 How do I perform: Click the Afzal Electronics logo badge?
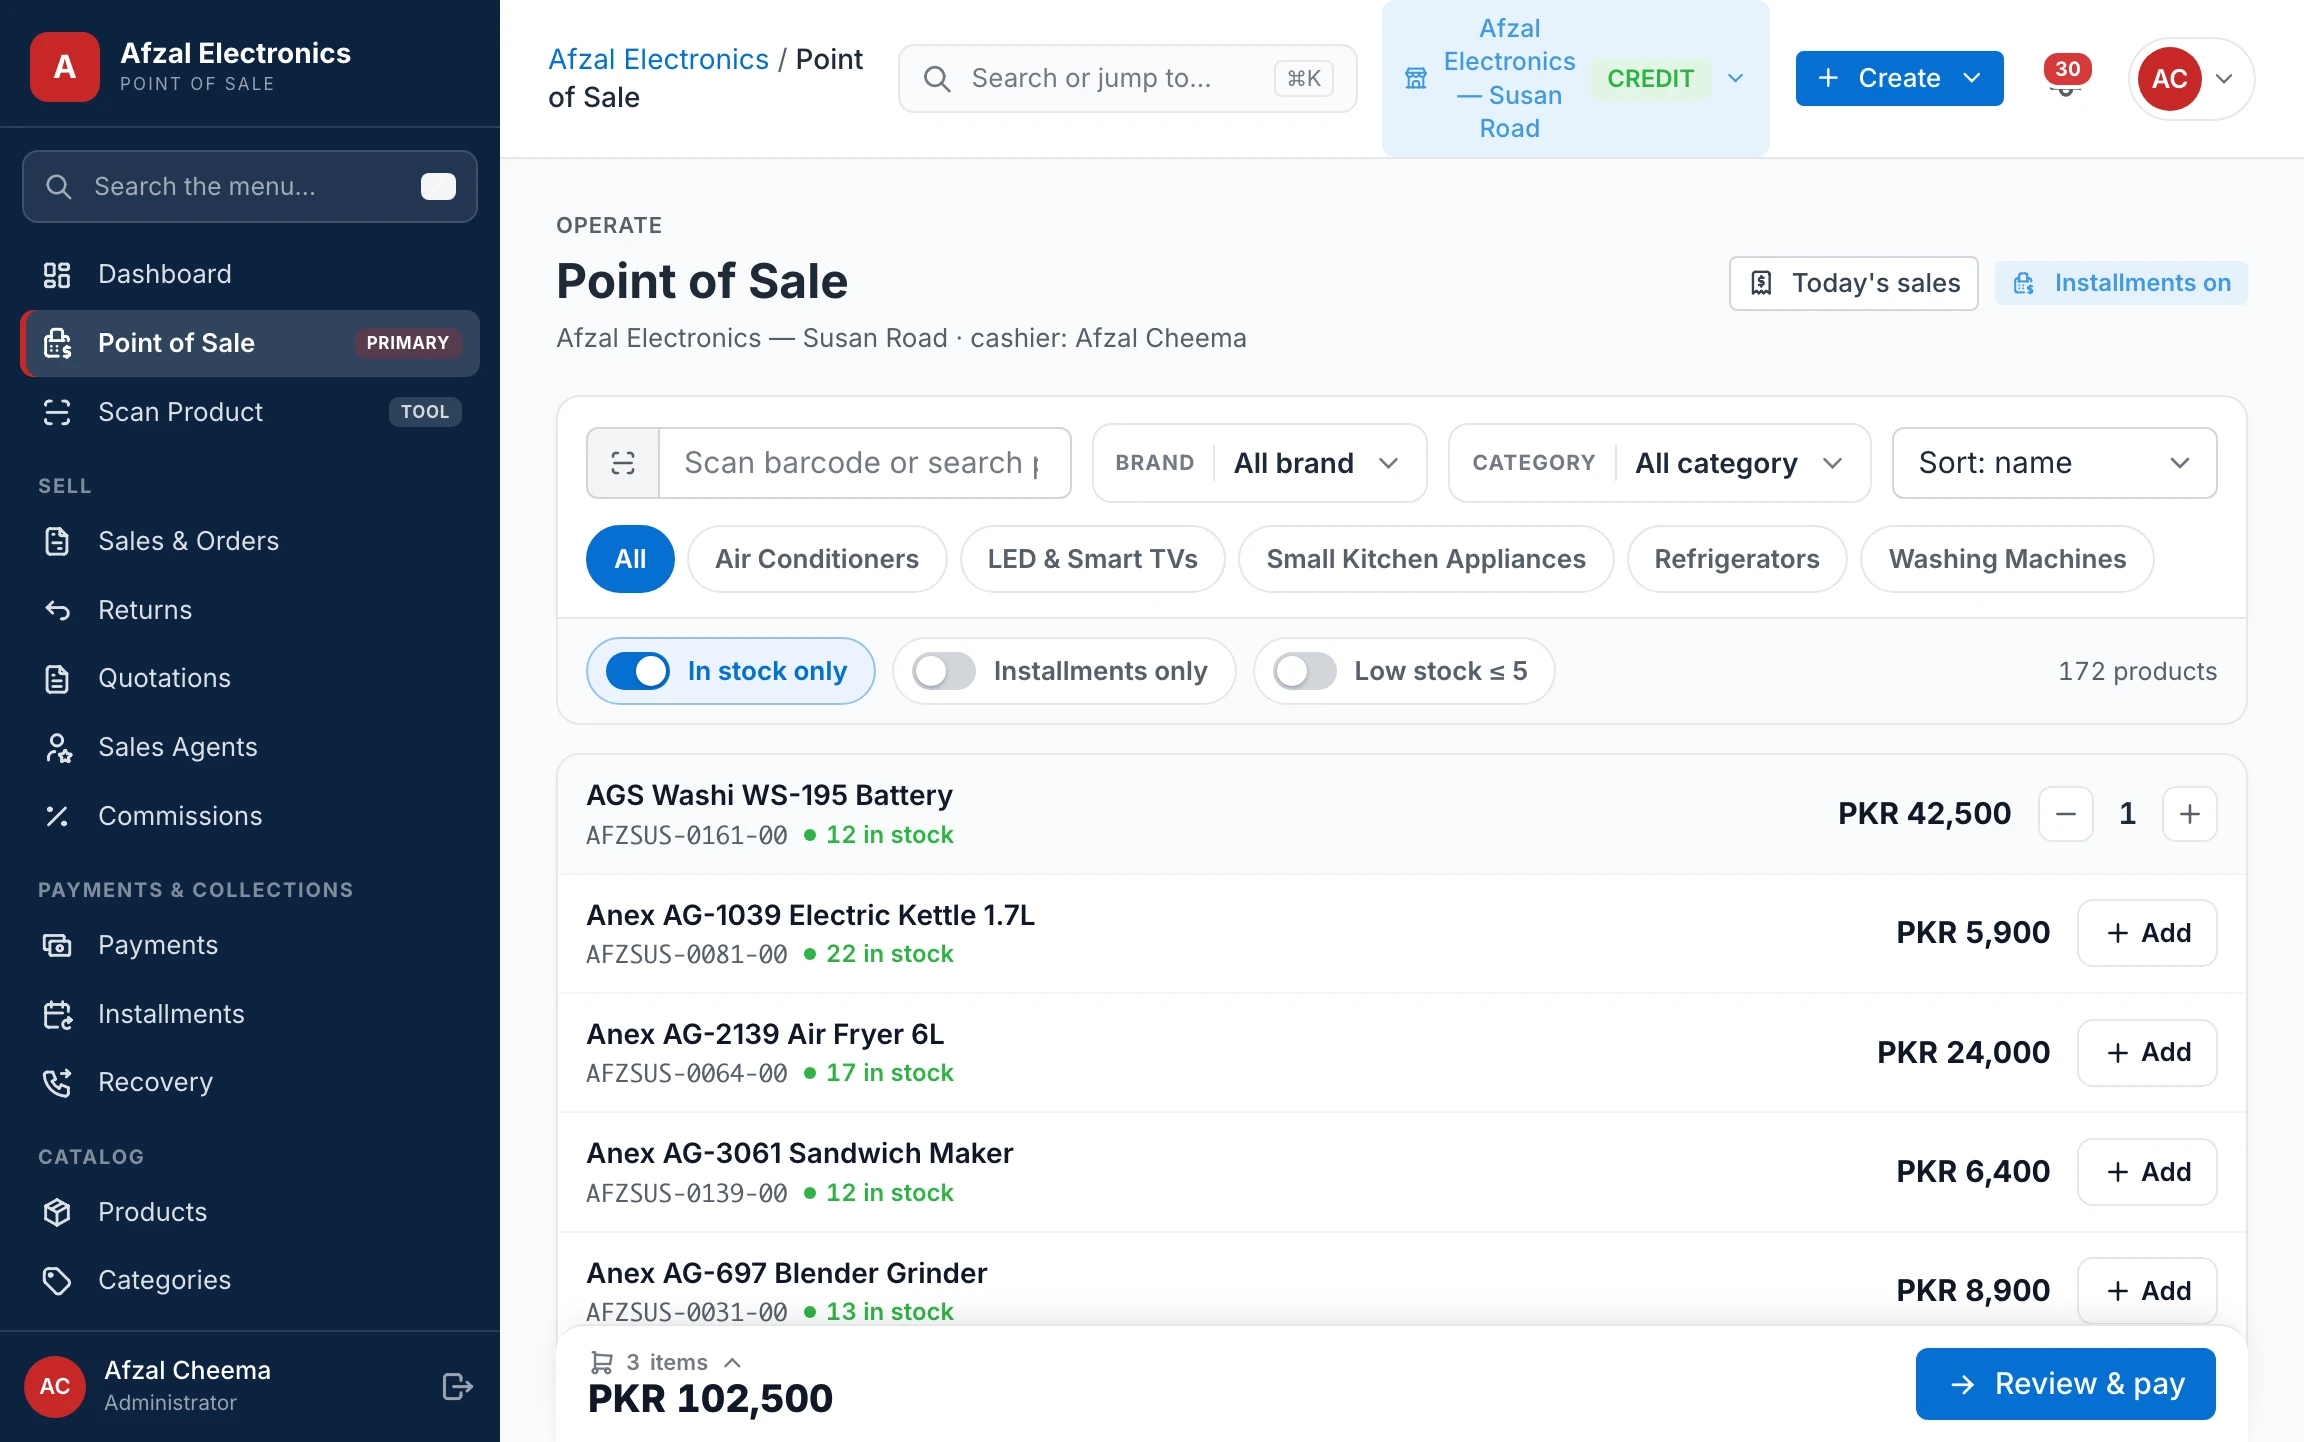click(x=65, y=67)
